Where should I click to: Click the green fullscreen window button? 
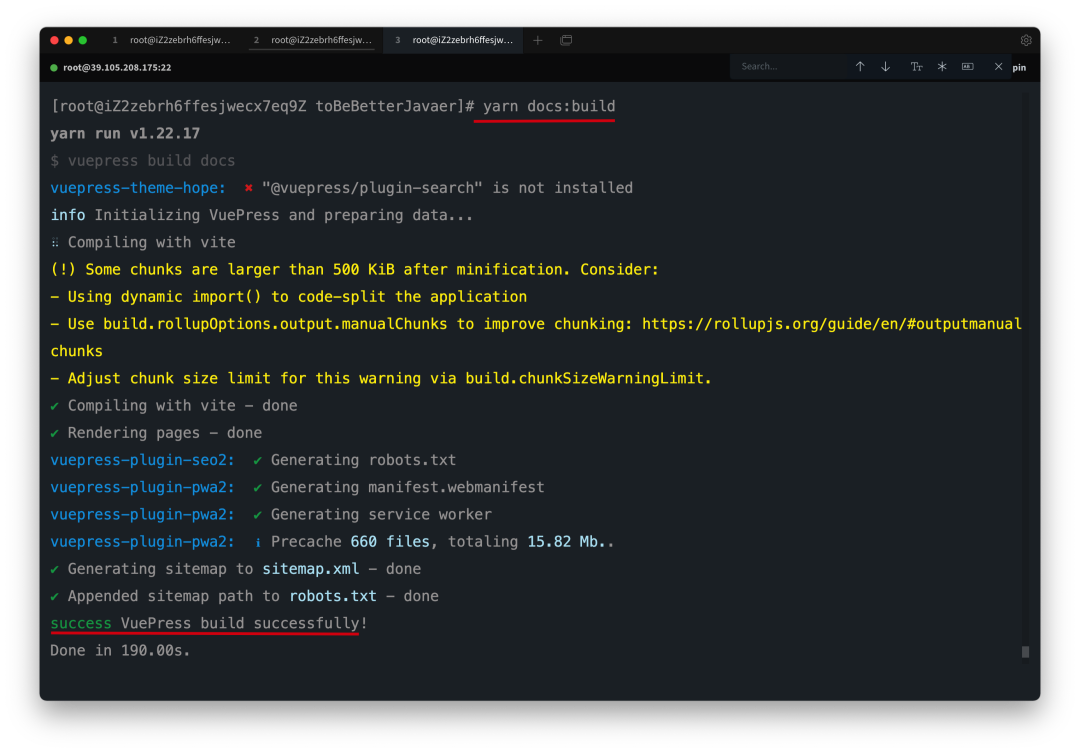pos(83,40)
